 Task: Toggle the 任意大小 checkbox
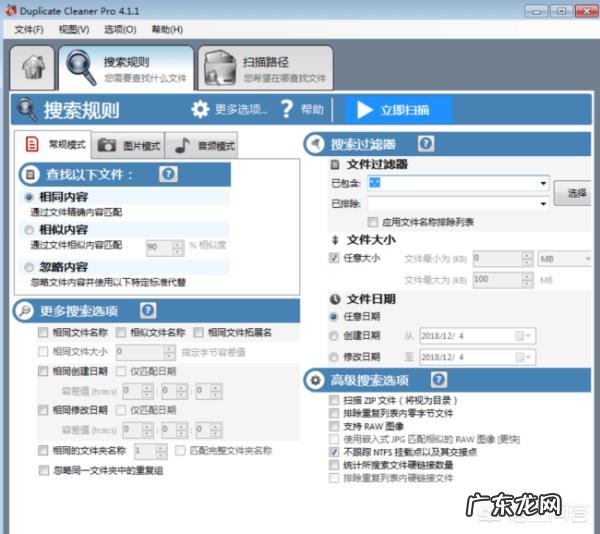click(x=334, y=258)
